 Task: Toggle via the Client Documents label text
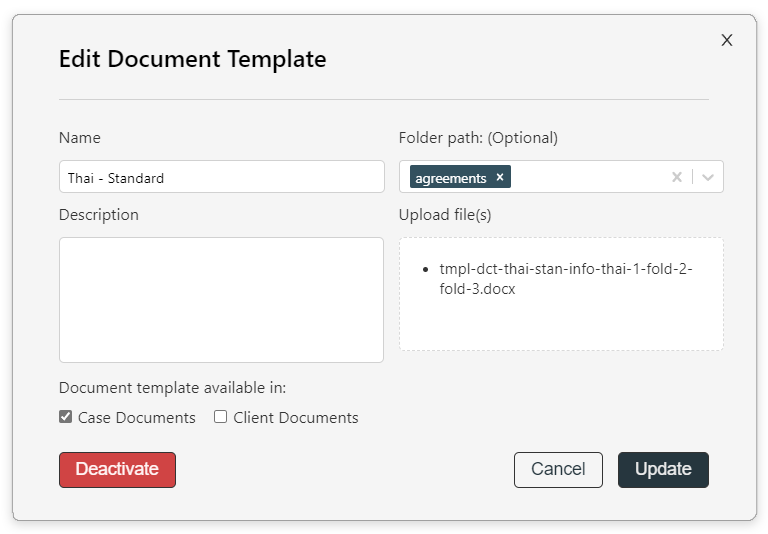tap(296, 417)
